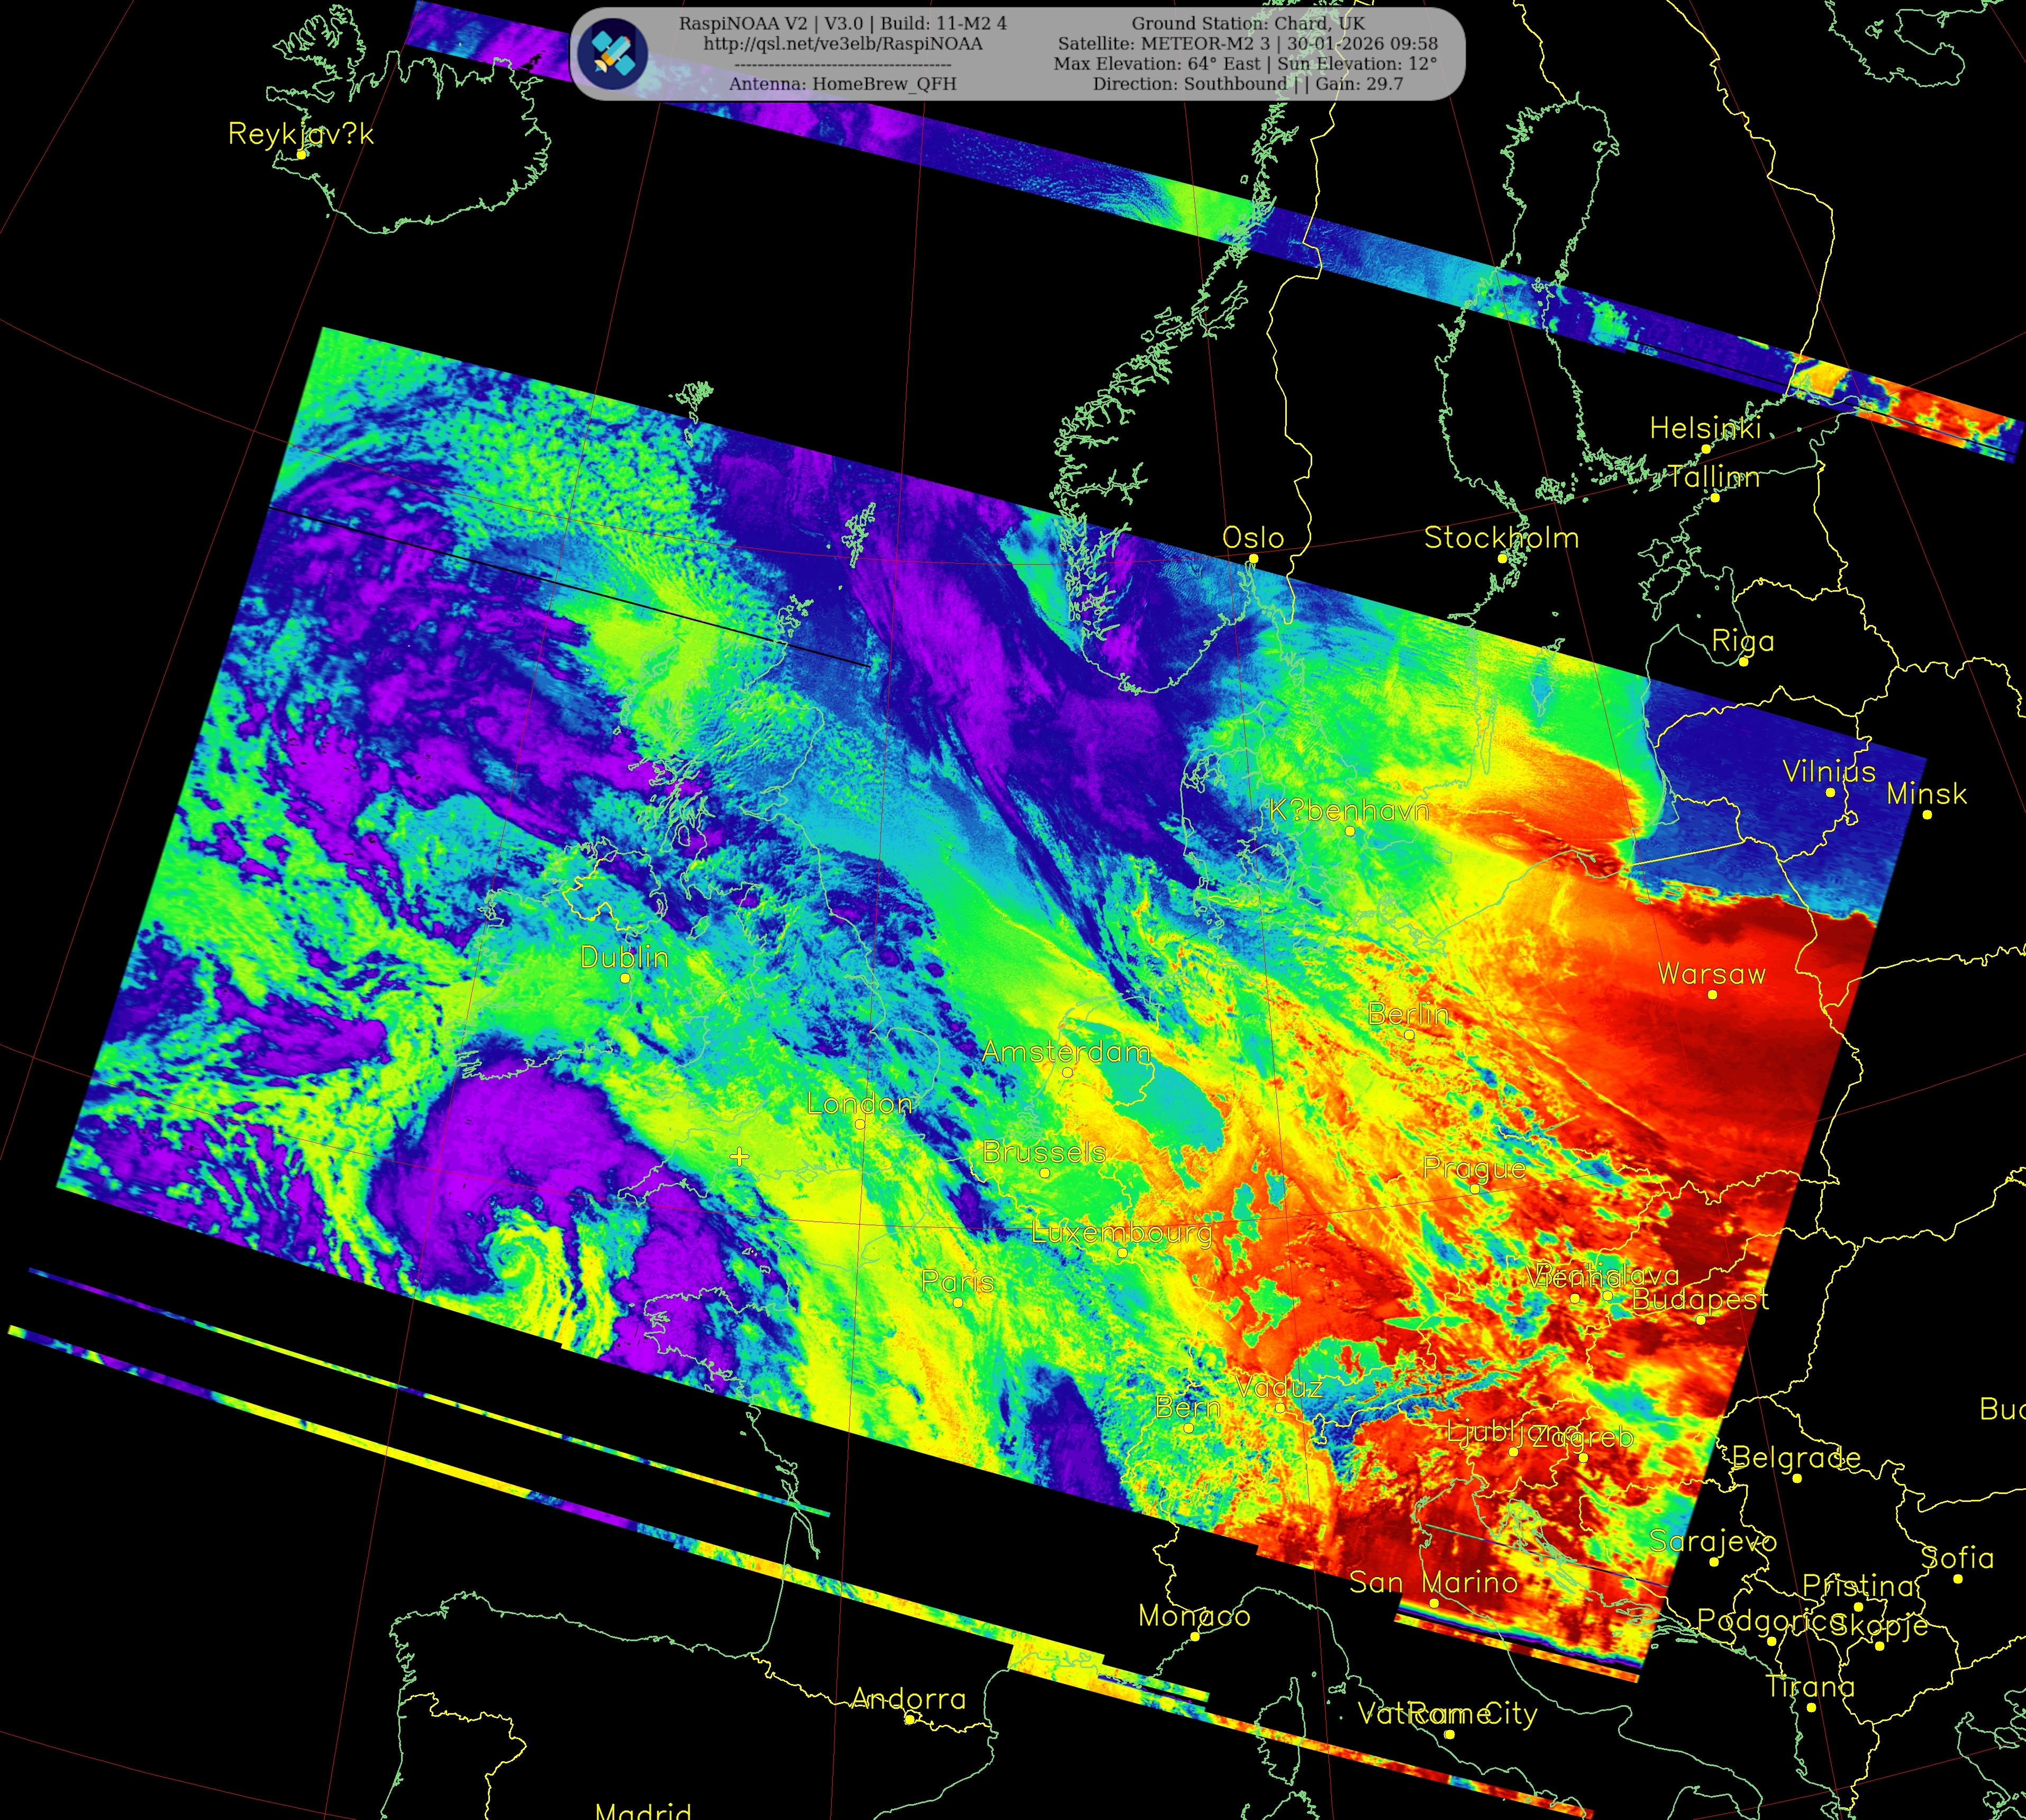Click the Stockholm city label
The width and height of the screenshot is (2026, 1820).
[x=1501, y=538]
